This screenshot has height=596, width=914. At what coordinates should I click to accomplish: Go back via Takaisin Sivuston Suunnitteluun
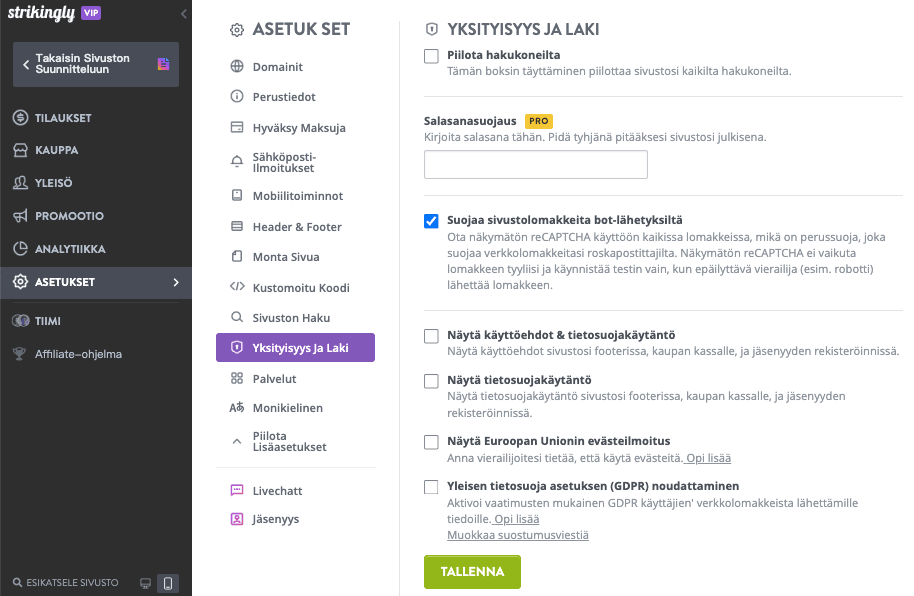point(95,64)
